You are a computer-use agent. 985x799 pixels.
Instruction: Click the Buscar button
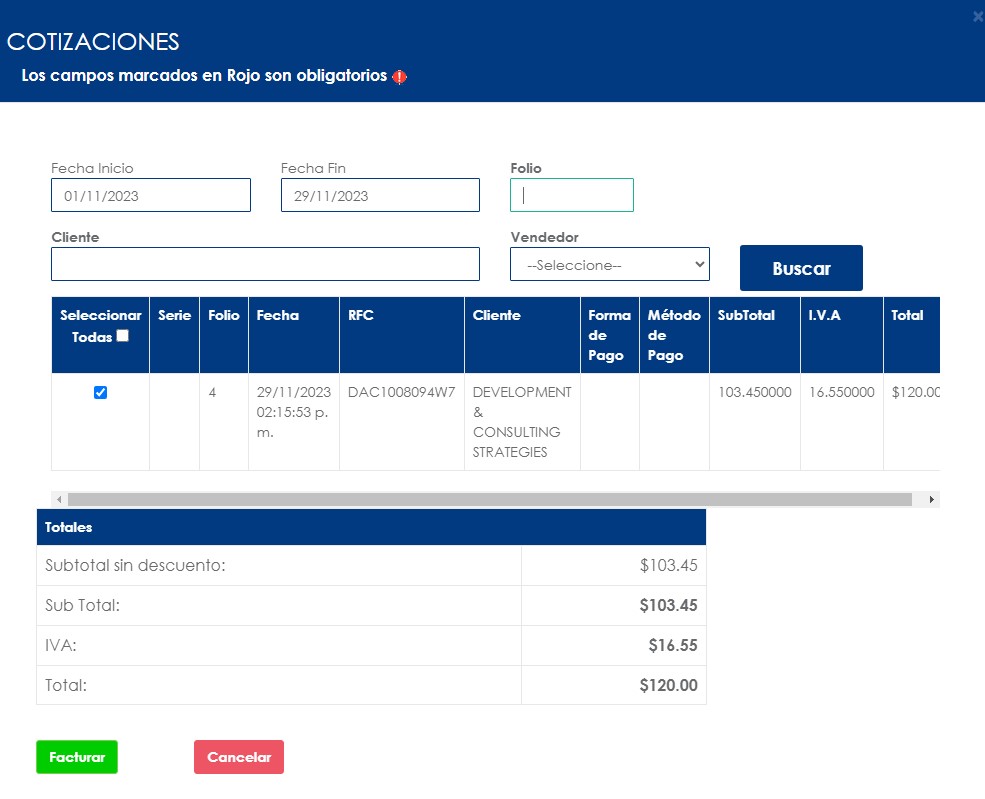click(801, 268)
